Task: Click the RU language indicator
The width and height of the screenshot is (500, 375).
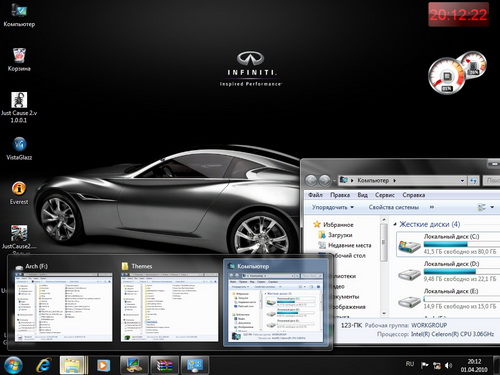Action: coord(410,364)
